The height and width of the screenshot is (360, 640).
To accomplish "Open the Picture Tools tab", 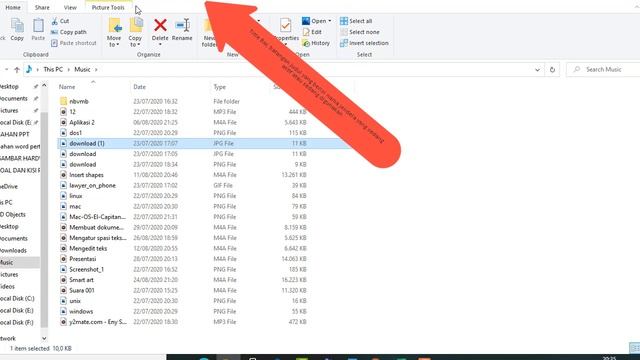I will 108,7.
